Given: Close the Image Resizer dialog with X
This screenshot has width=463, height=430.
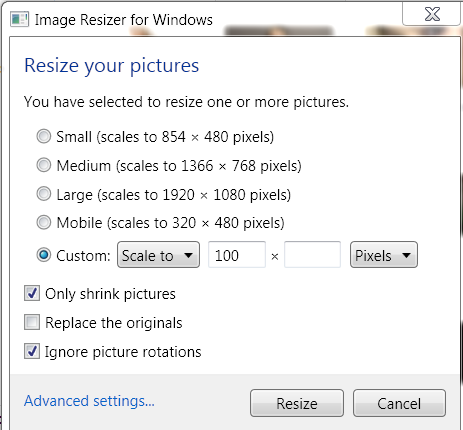Looking at the screenshot, I should tap(432, 14).
